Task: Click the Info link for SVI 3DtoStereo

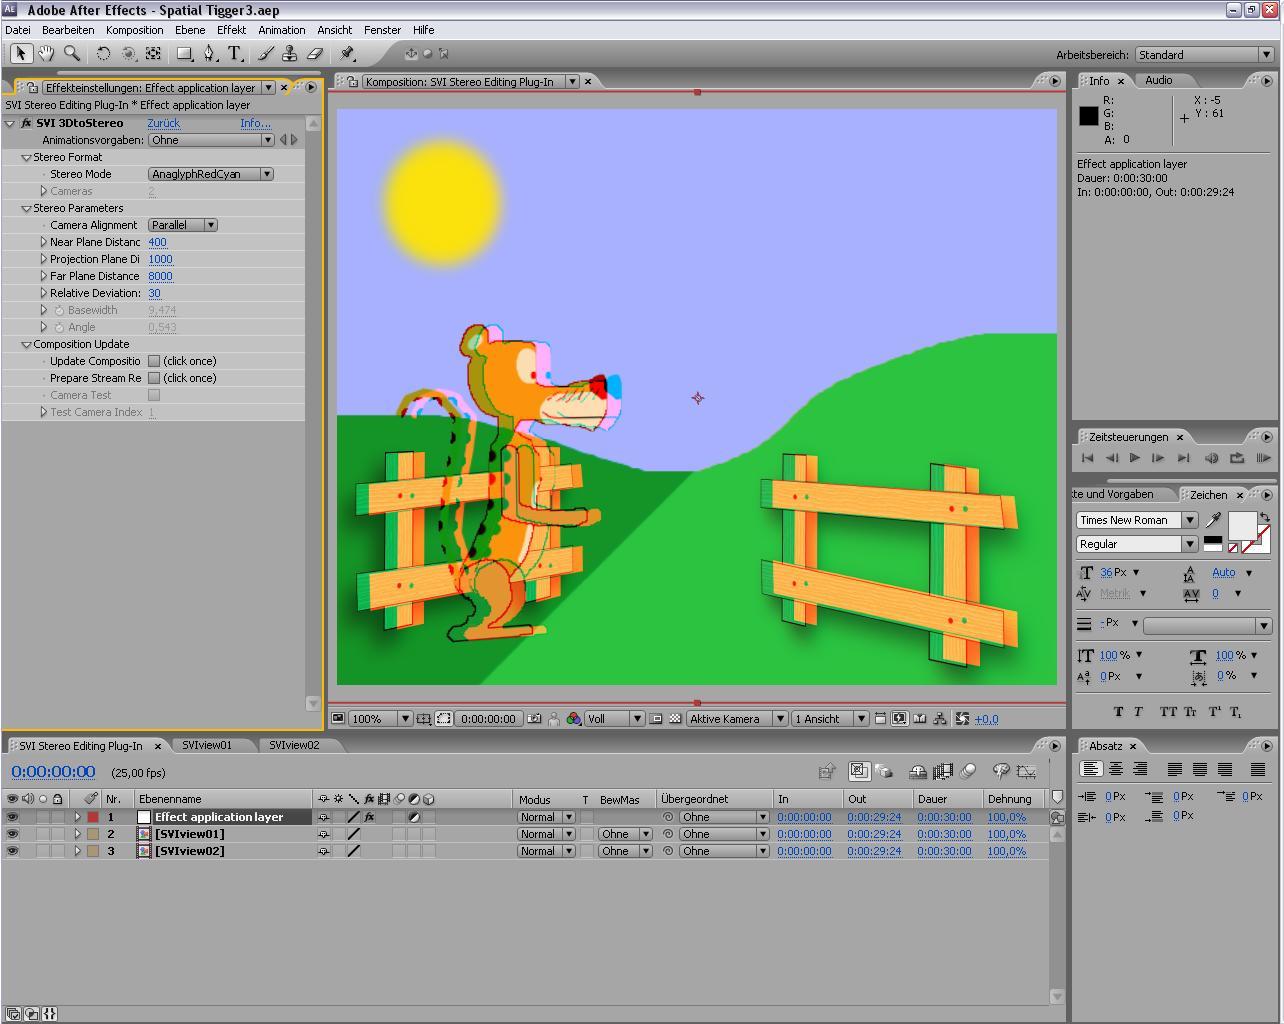Action: coord(255,123)
